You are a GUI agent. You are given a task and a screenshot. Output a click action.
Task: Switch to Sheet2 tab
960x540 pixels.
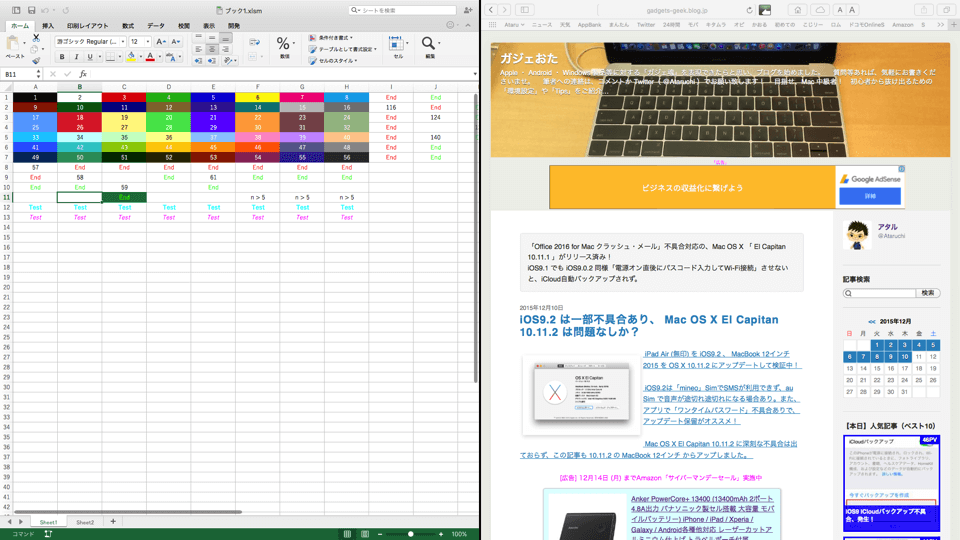point(85,522)
